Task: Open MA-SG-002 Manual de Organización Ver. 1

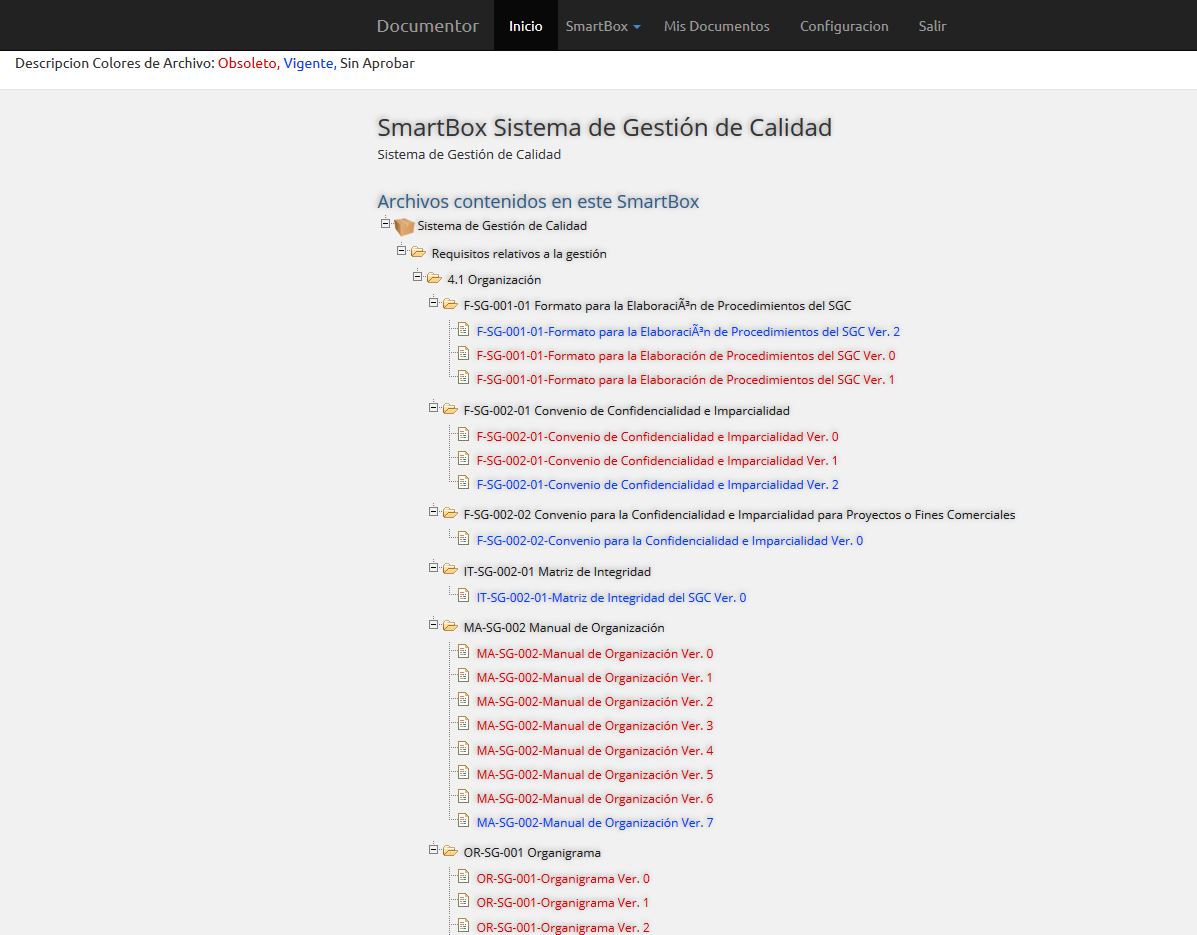Action: pyautogui.click(x=595, y=678)
